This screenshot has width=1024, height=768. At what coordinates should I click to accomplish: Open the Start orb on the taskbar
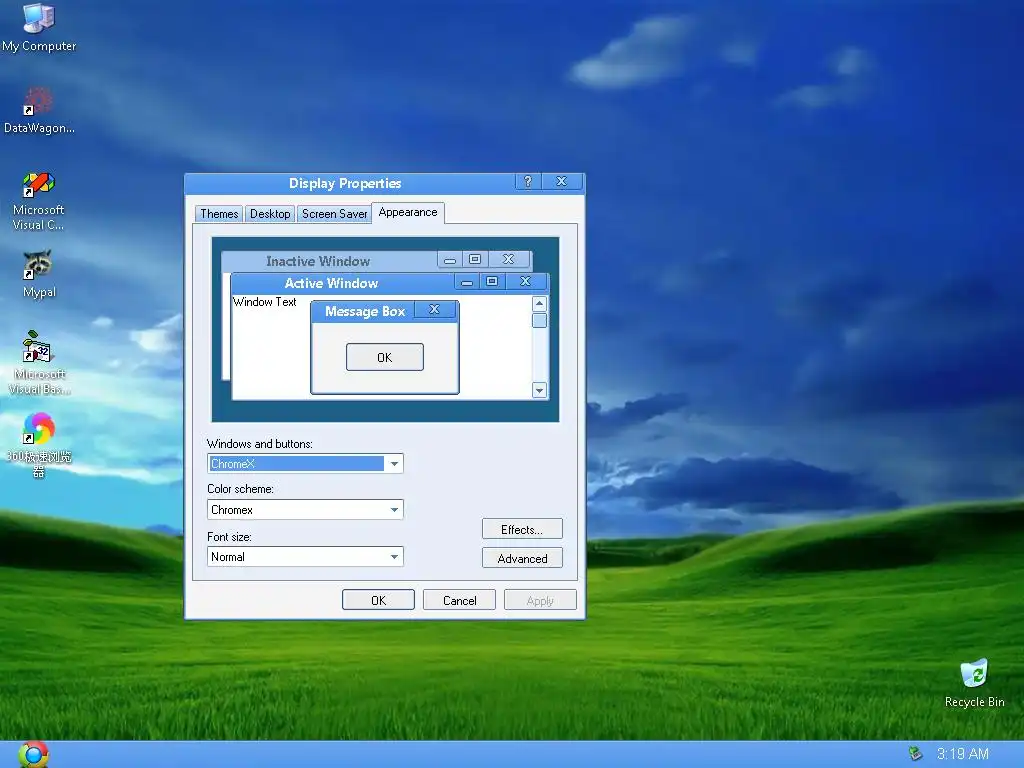[33, 754]
